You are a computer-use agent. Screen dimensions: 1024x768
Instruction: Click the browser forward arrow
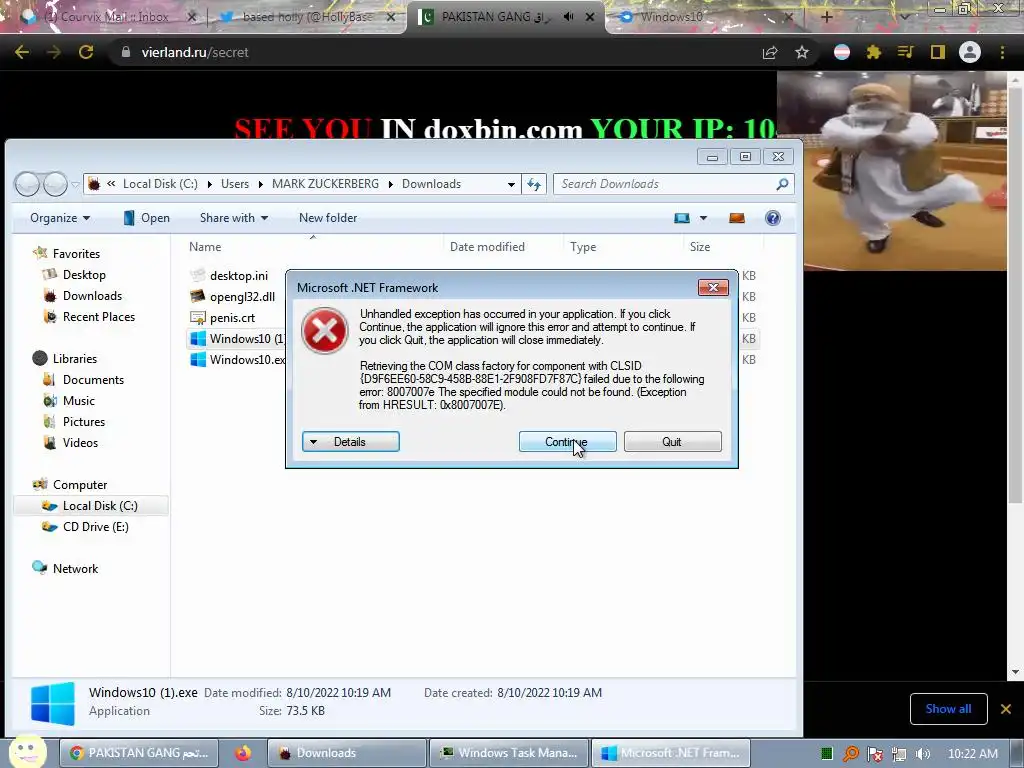(54, 52)
